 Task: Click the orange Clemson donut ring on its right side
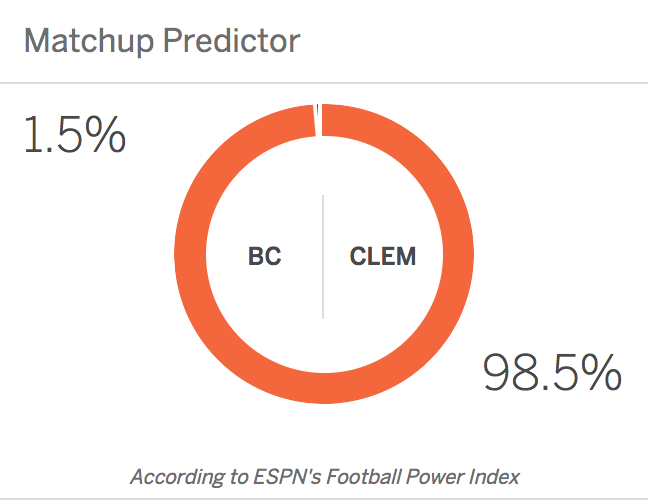coord(458,254)
